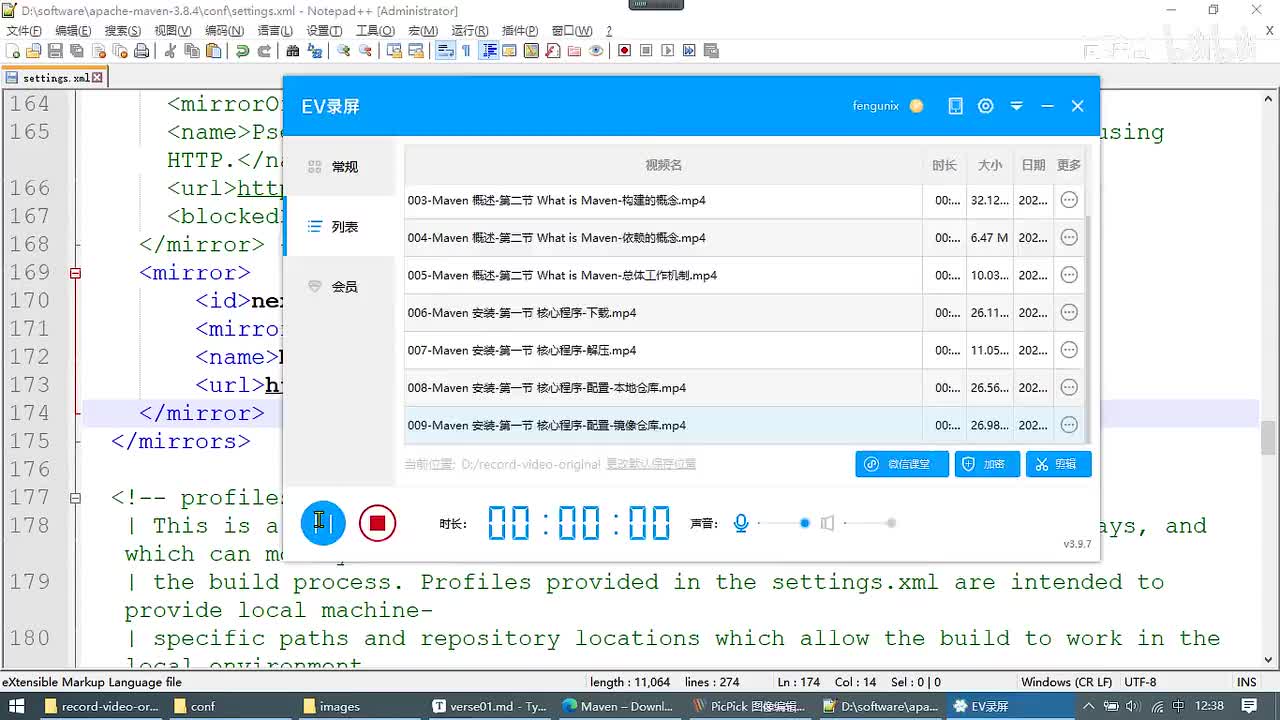Click the blue pause recording button
The width and height of the screenshot is (1280, 720).
tap(323, 523)
